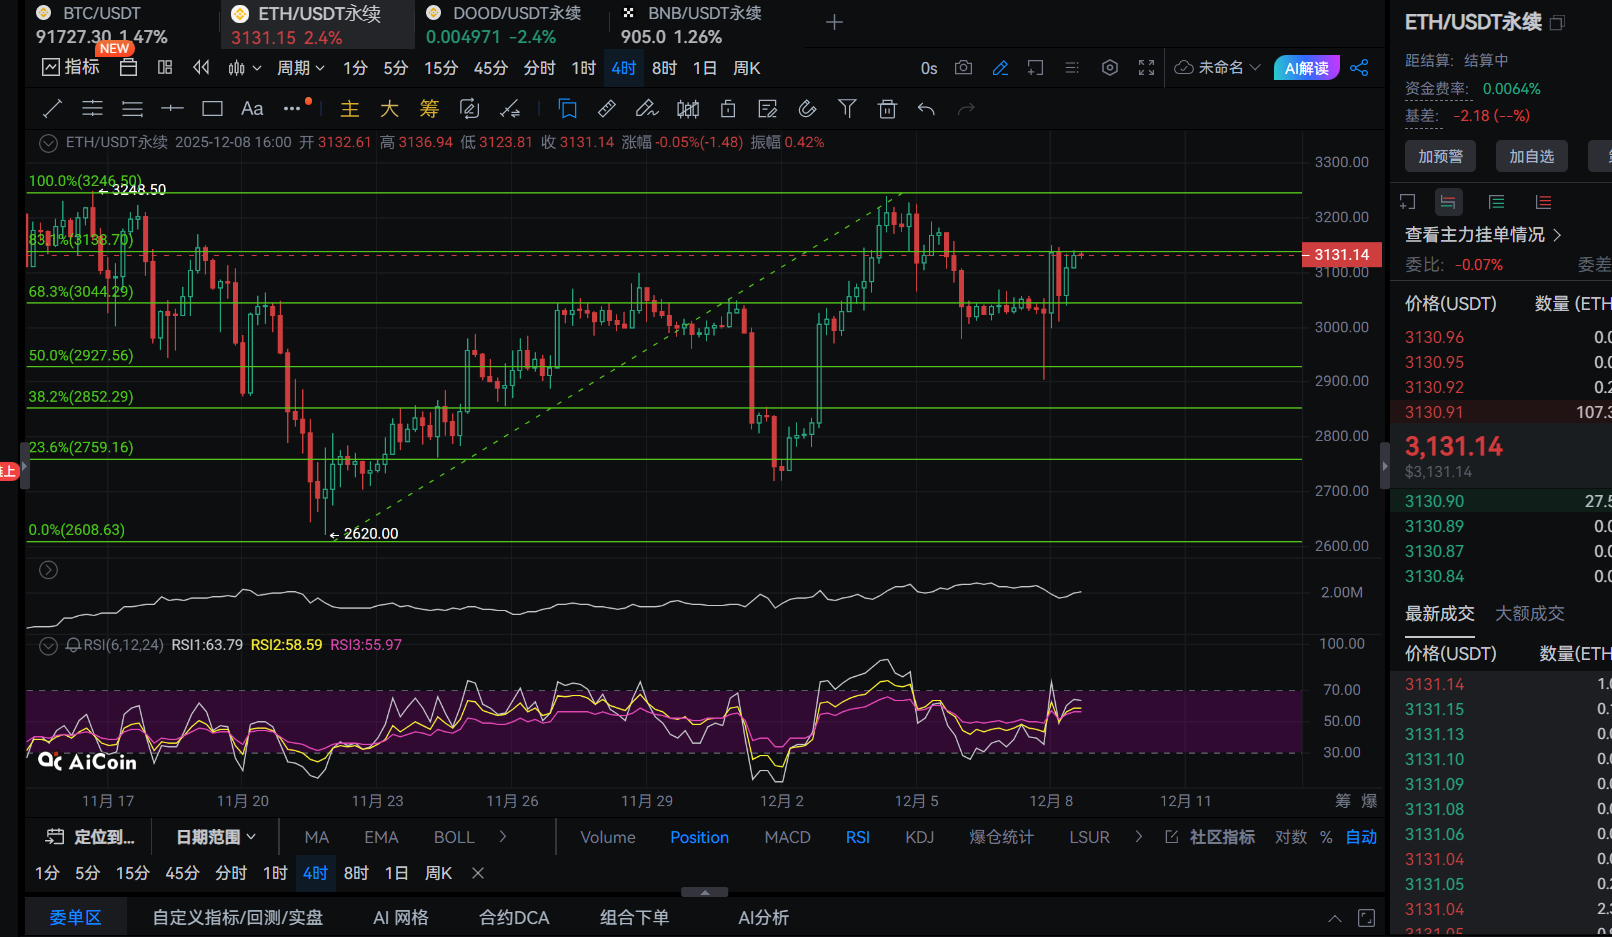The height and width of the screenshot is (937, 1612).
Task: Select the rectangle drawing tool
Action: (212, 109)
